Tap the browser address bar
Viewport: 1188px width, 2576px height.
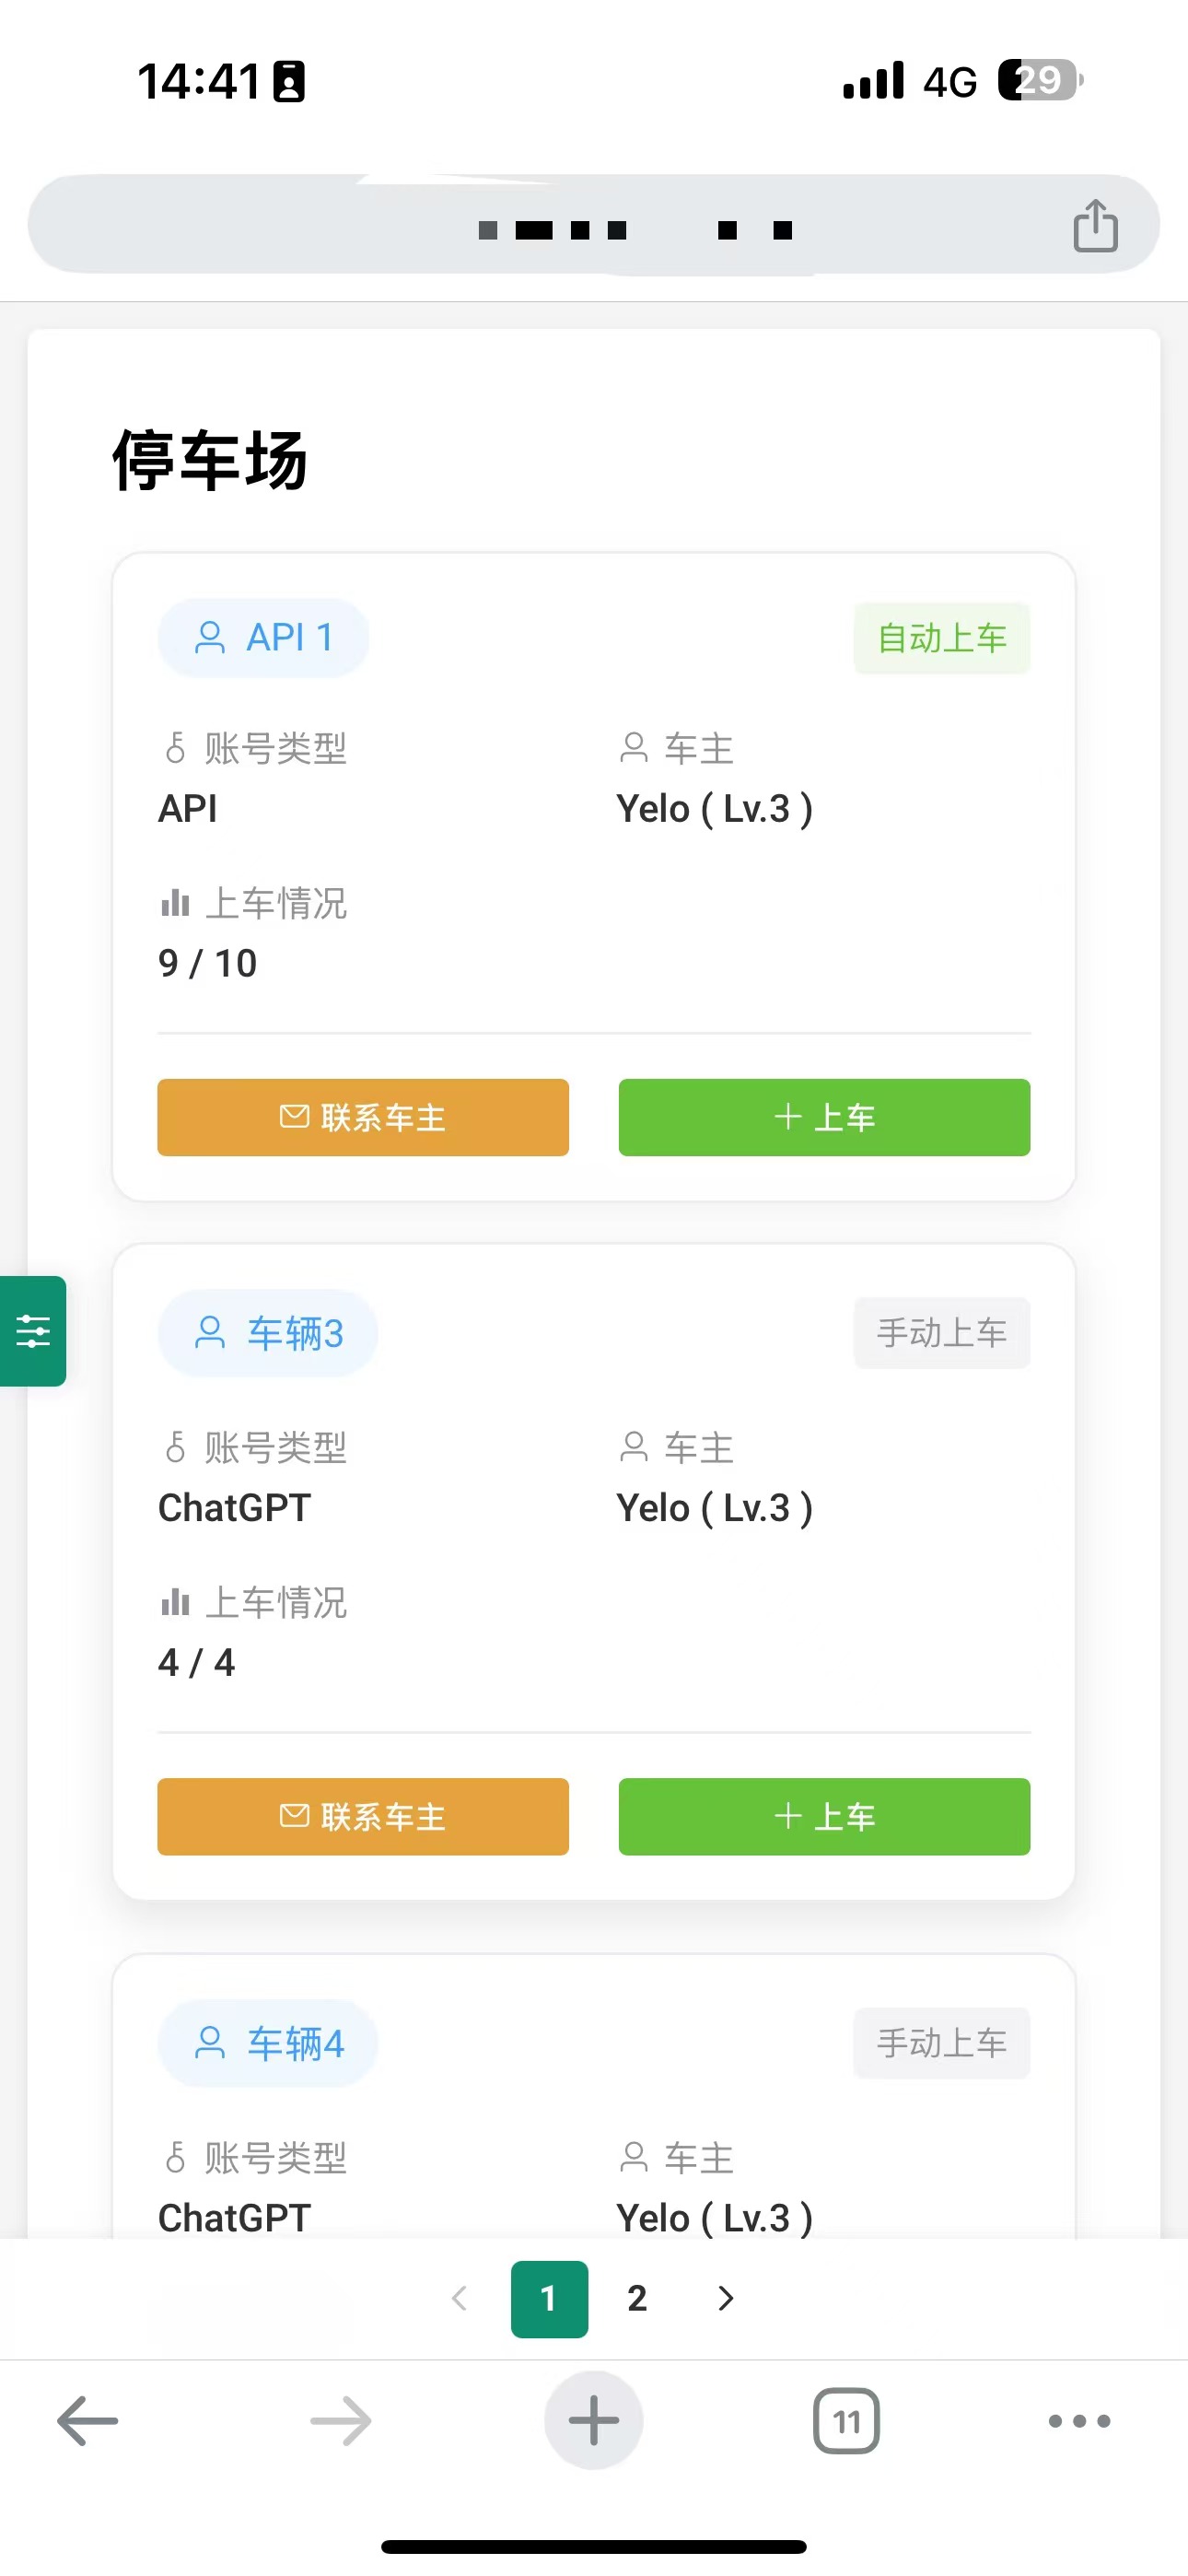pyautogui.click(x=594, y=225)
